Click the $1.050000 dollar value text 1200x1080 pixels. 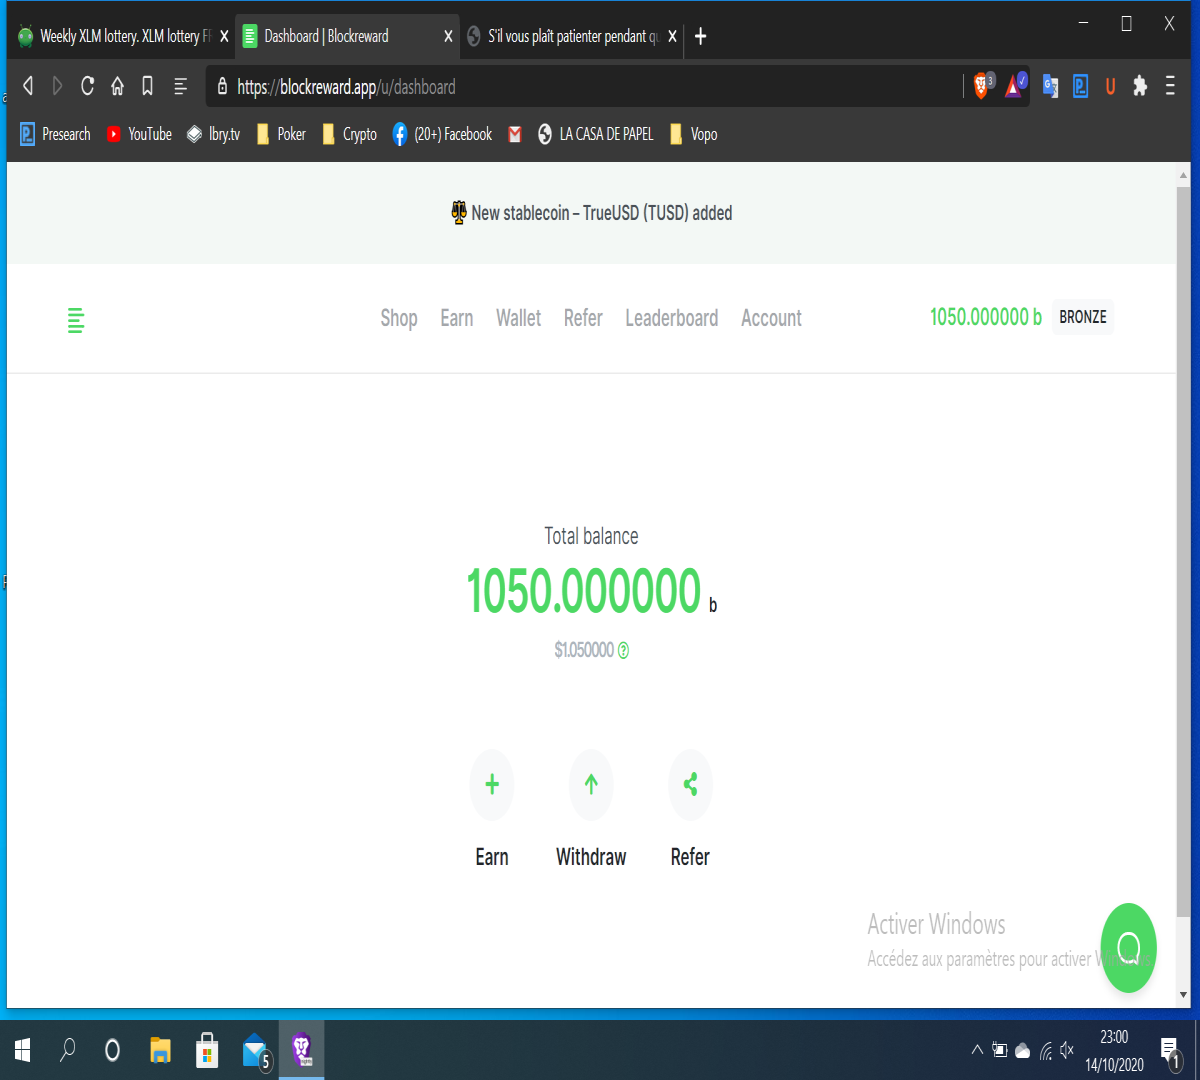click(x=584, y=650)
